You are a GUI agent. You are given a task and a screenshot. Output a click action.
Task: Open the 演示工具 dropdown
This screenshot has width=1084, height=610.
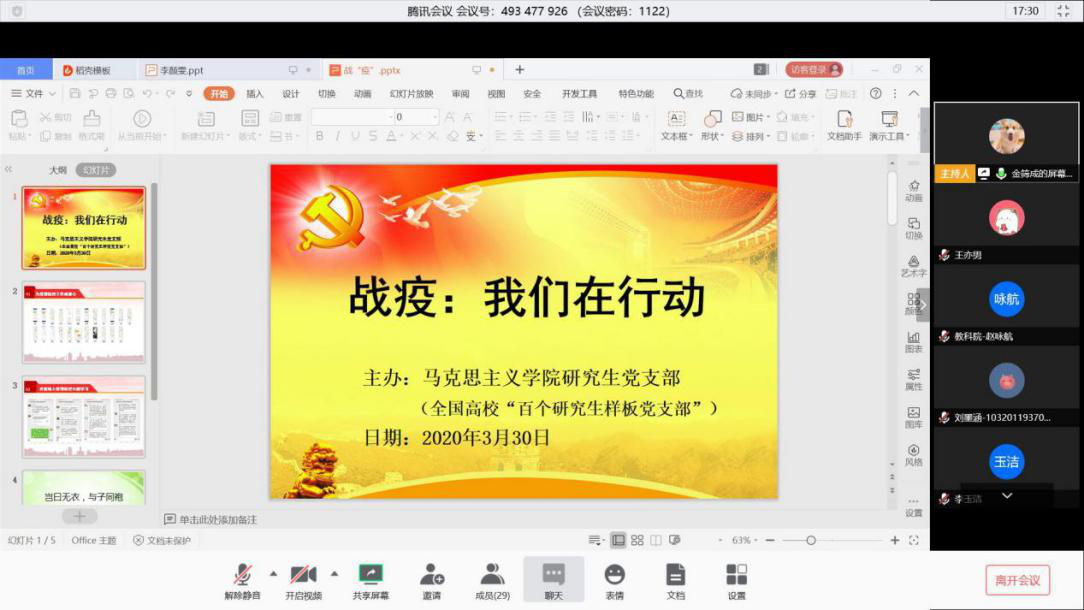890,125
